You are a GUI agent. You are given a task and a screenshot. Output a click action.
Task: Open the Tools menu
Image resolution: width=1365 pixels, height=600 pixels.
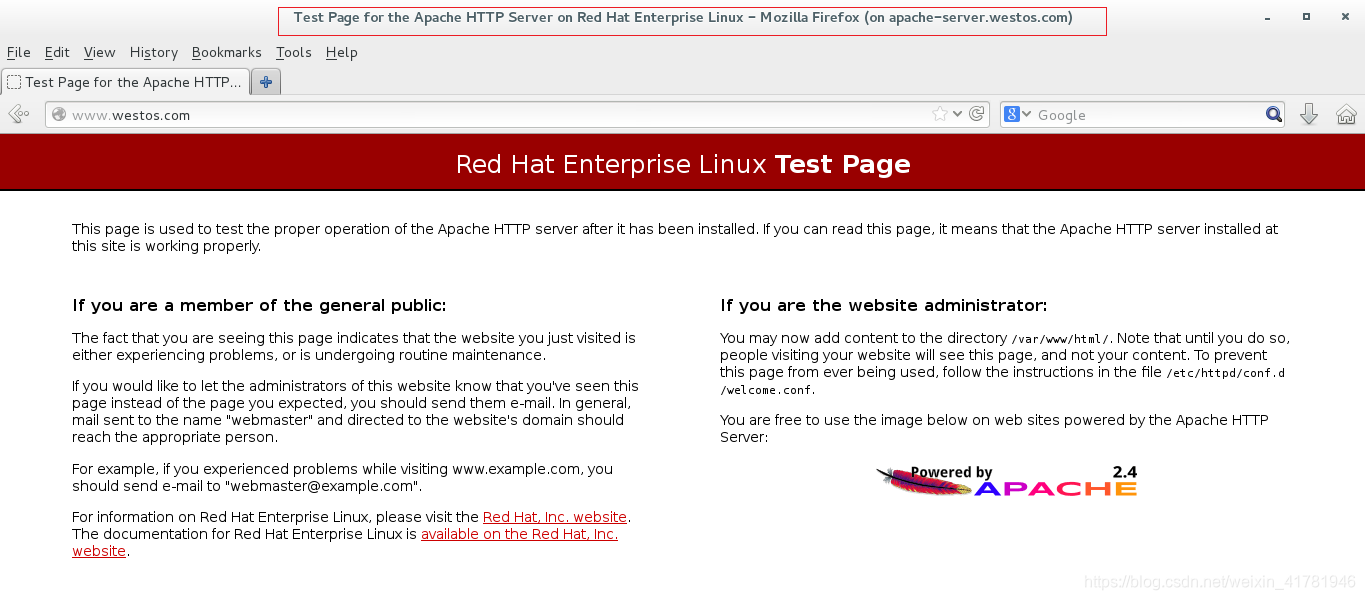pyautogui.click(x=294, y=52)
